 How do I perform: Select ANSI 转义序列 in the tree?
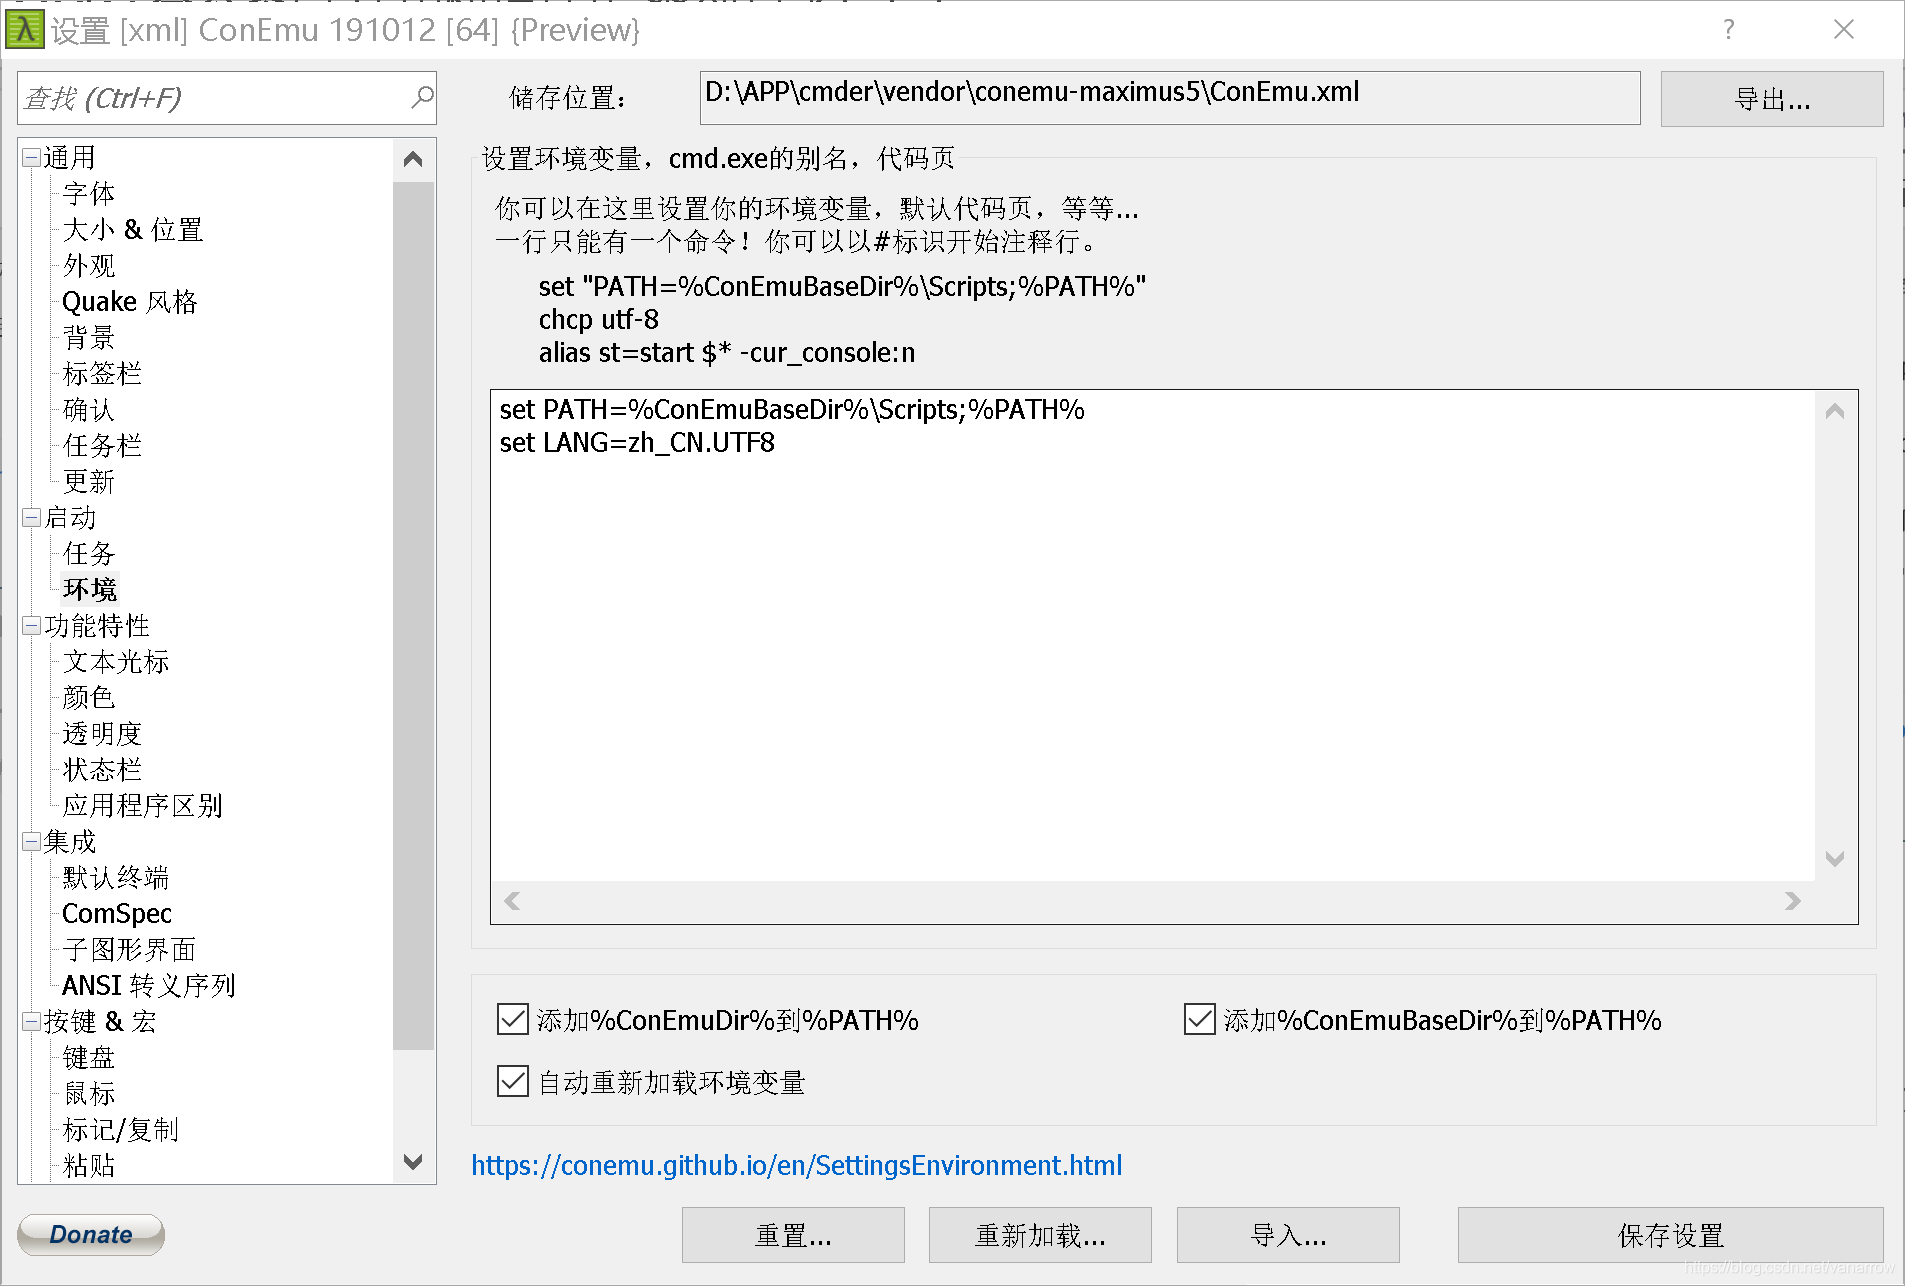point(149,986)
